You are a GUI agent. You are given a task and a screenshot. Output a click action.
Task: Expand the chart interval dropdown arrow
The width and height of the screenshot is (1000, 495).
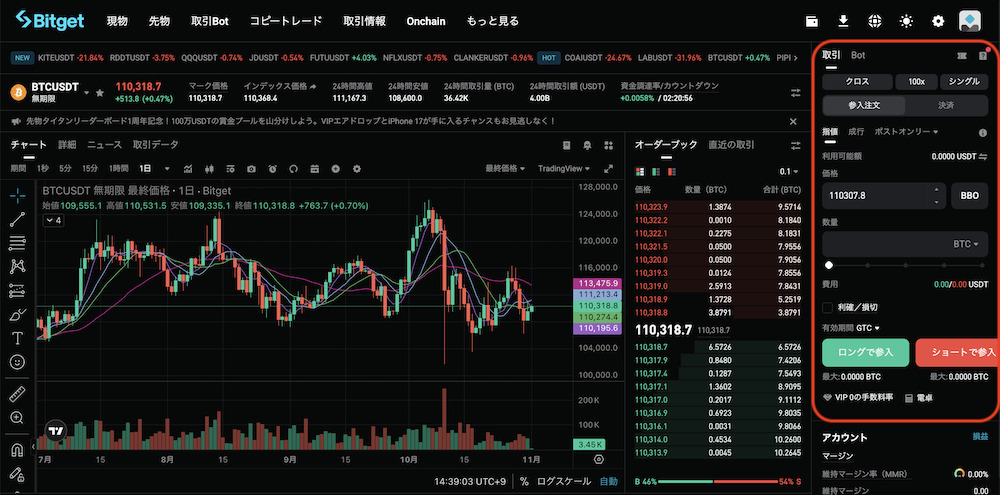[x=167, y=169]
